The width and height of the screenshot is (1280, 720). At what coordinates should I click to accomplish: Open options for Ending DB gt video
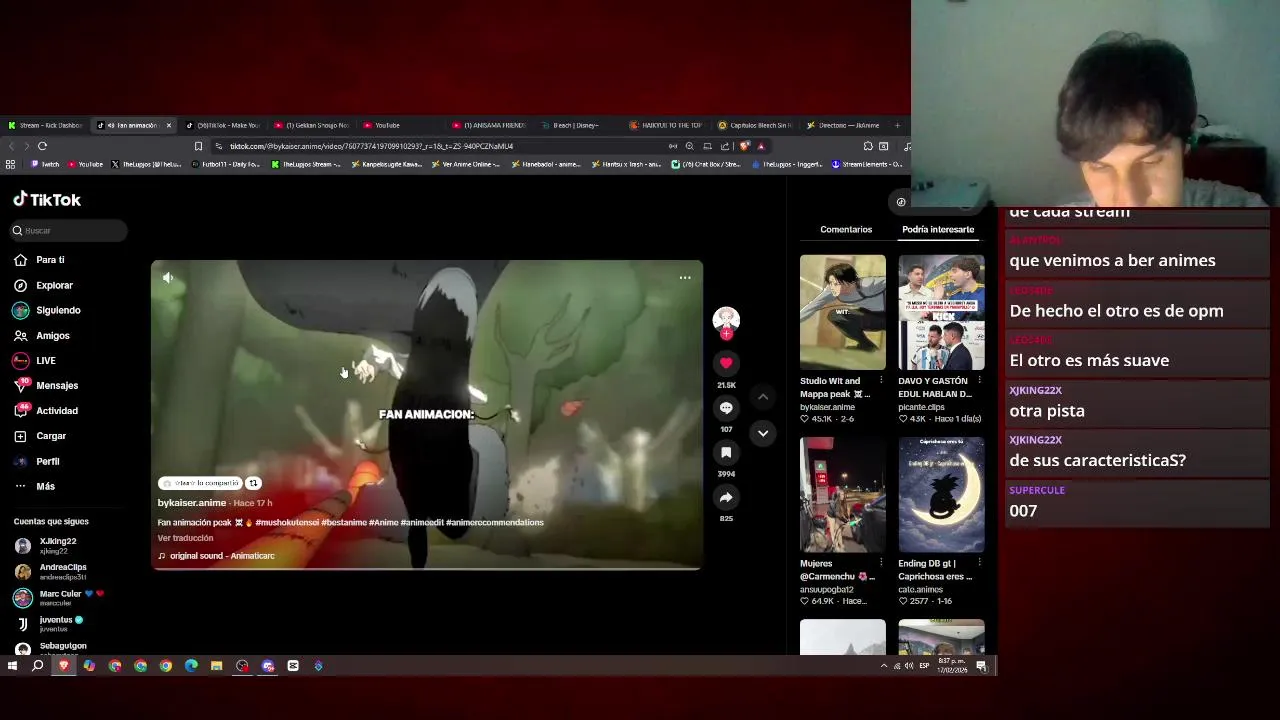(x=979, y=563)
